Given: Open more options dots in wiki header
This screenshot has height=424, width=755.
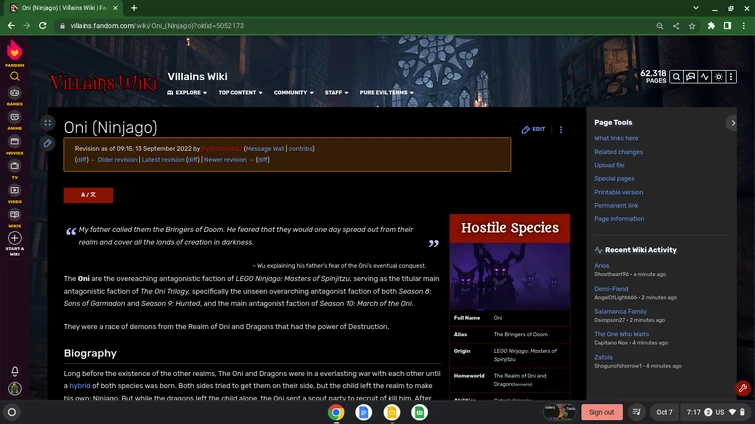Looking at the screenshot, I should 731,77.
